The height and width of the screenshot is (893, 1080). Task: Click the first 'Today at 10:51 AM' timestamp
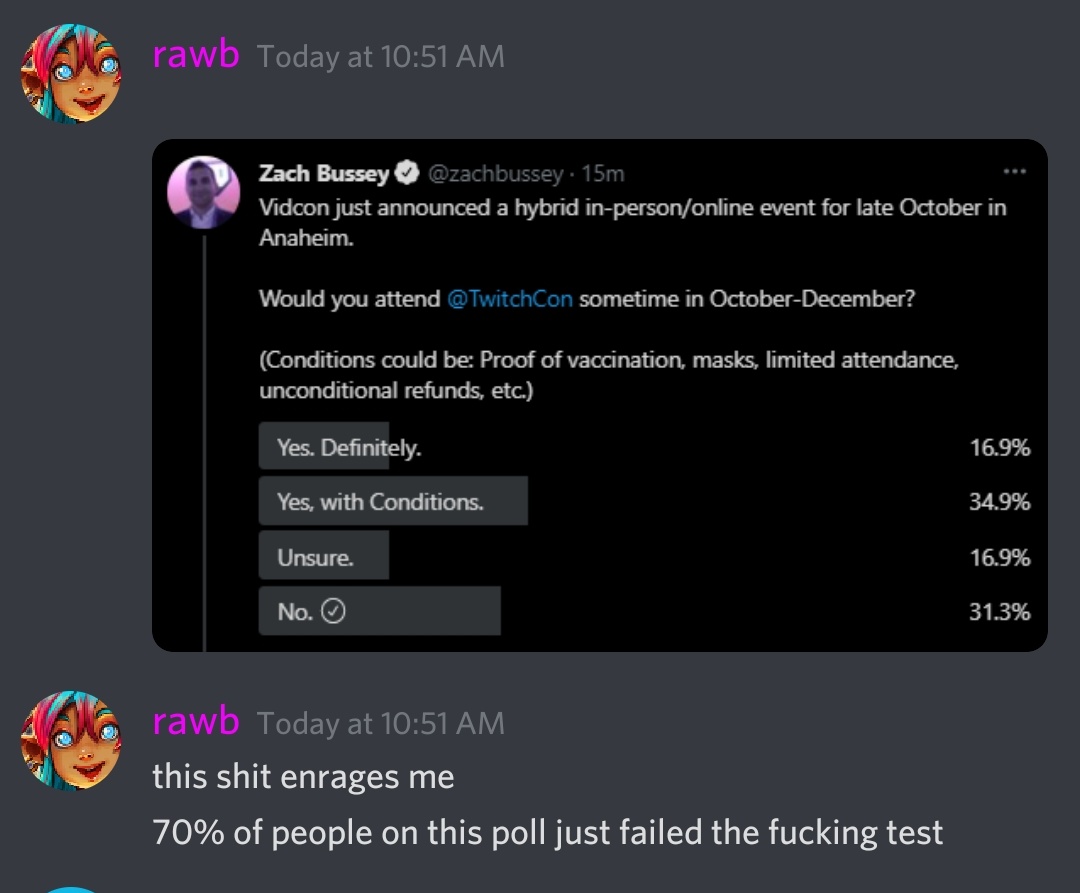tap(381, 56)
